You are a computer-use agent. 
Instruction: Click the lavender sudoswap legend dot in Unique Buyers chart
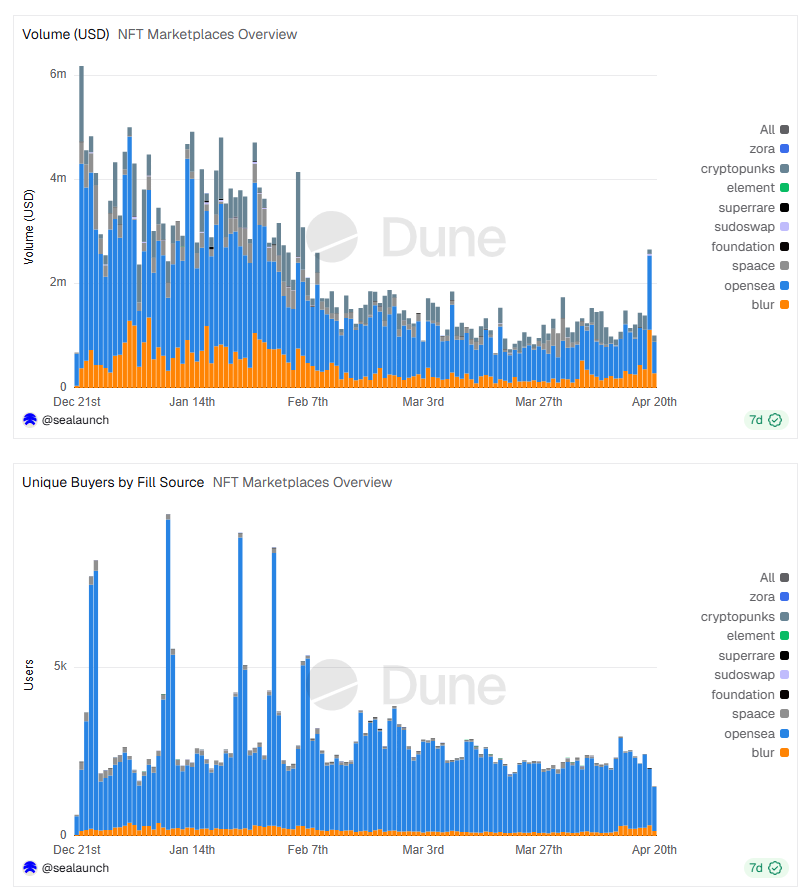[784, 675]
